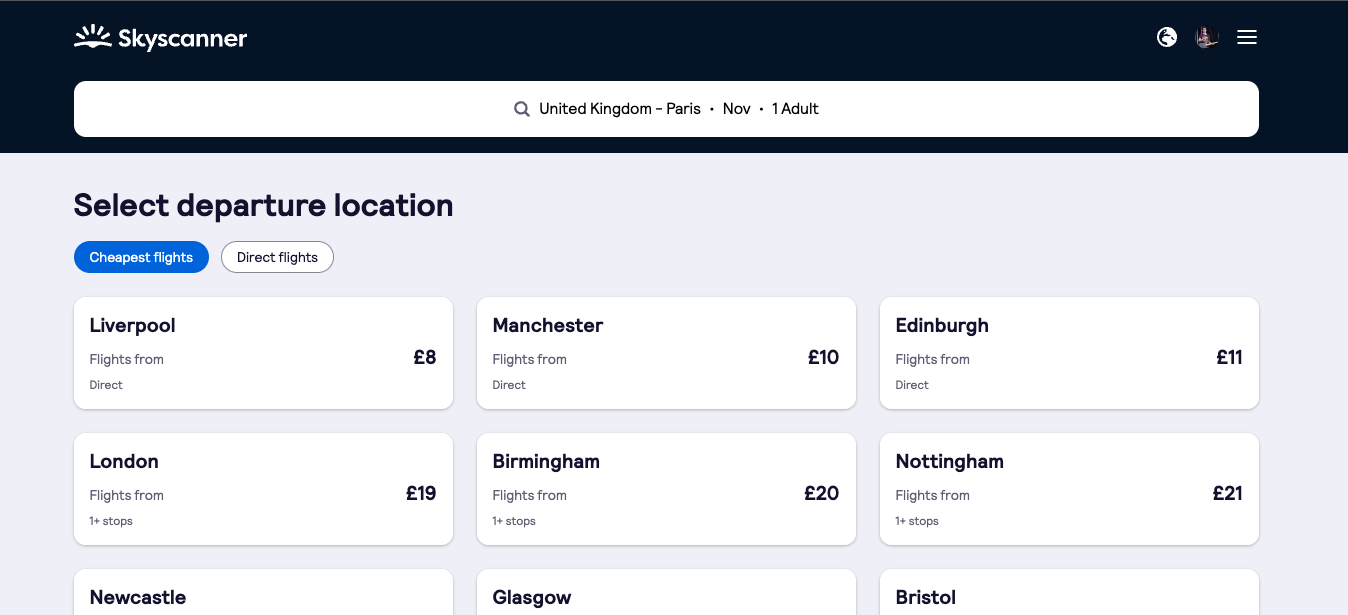Edit the United Kingdom – Paris search bar
Screen dimensions: 1348x615
(x=666, y=109)
